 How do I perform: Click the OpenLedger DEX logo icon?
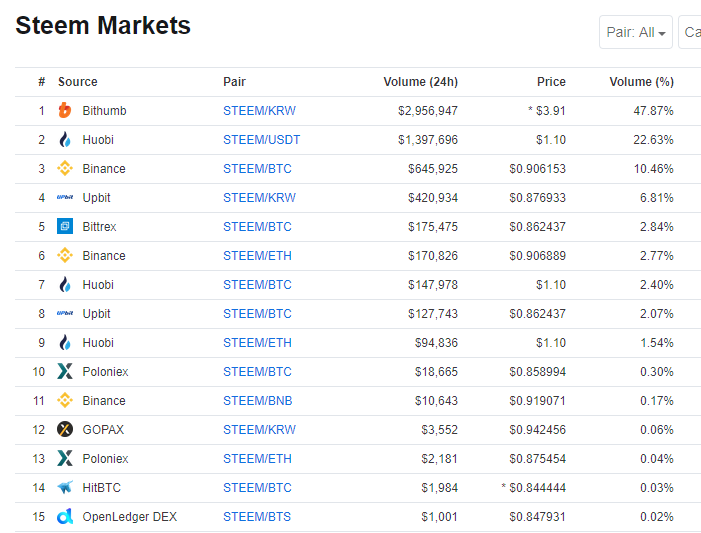65,516
